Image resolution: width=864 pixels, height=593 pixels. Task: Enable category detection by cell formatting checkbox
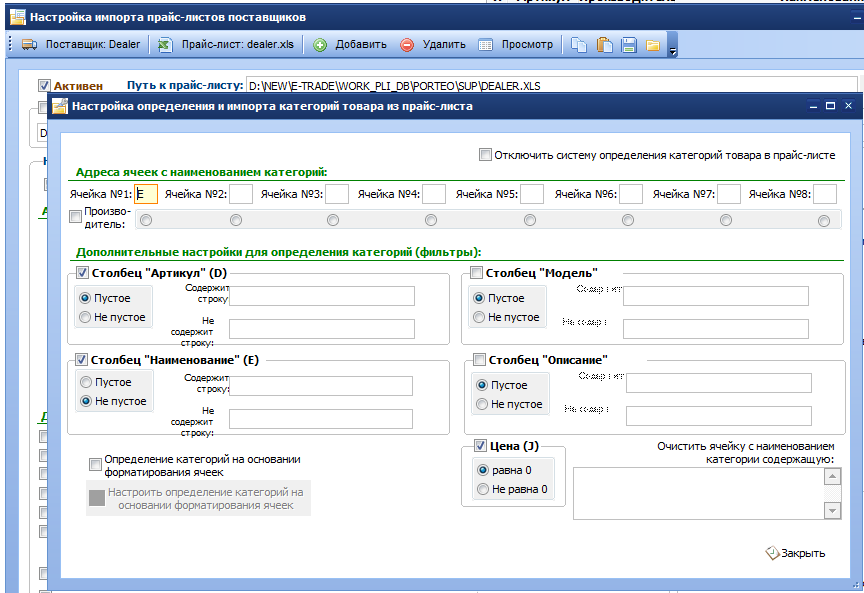(x=95, y=465)
